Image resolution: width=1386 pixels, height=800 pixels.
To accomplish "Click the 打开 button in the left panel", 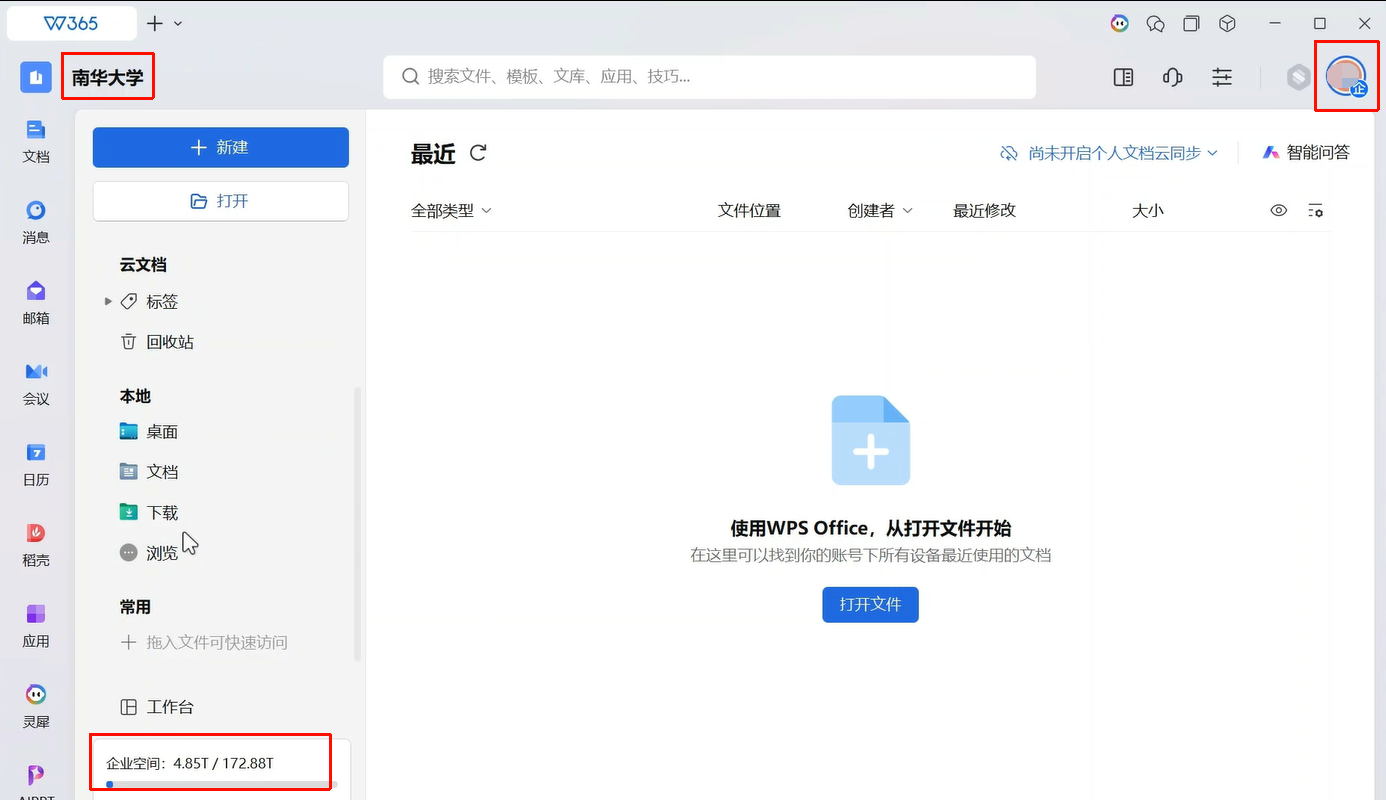I will tap(221, 201).
